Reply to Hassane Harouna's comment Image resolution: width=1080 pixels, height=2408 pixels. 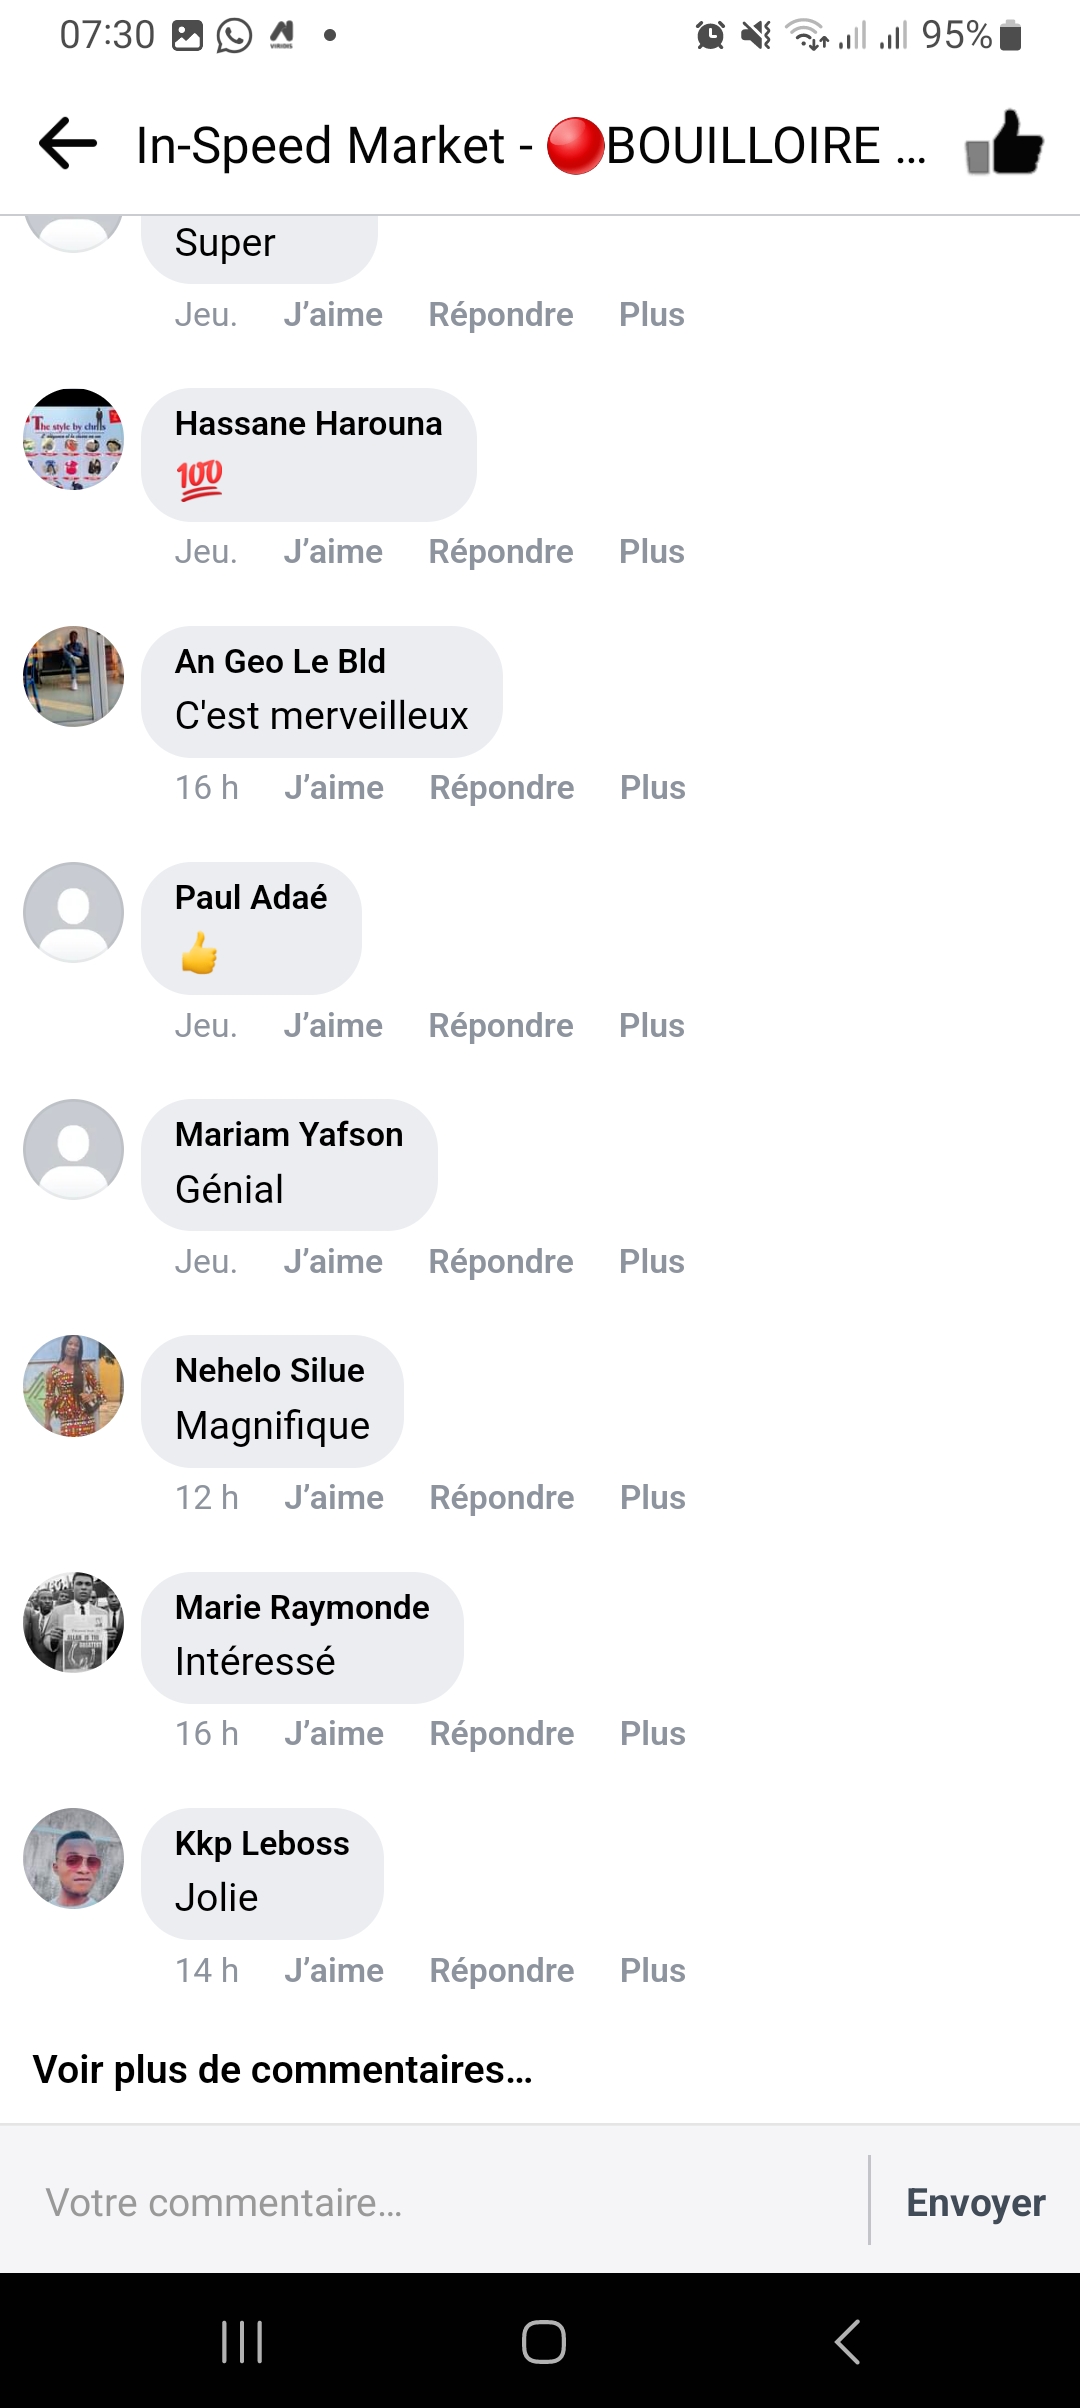[501, 551]
